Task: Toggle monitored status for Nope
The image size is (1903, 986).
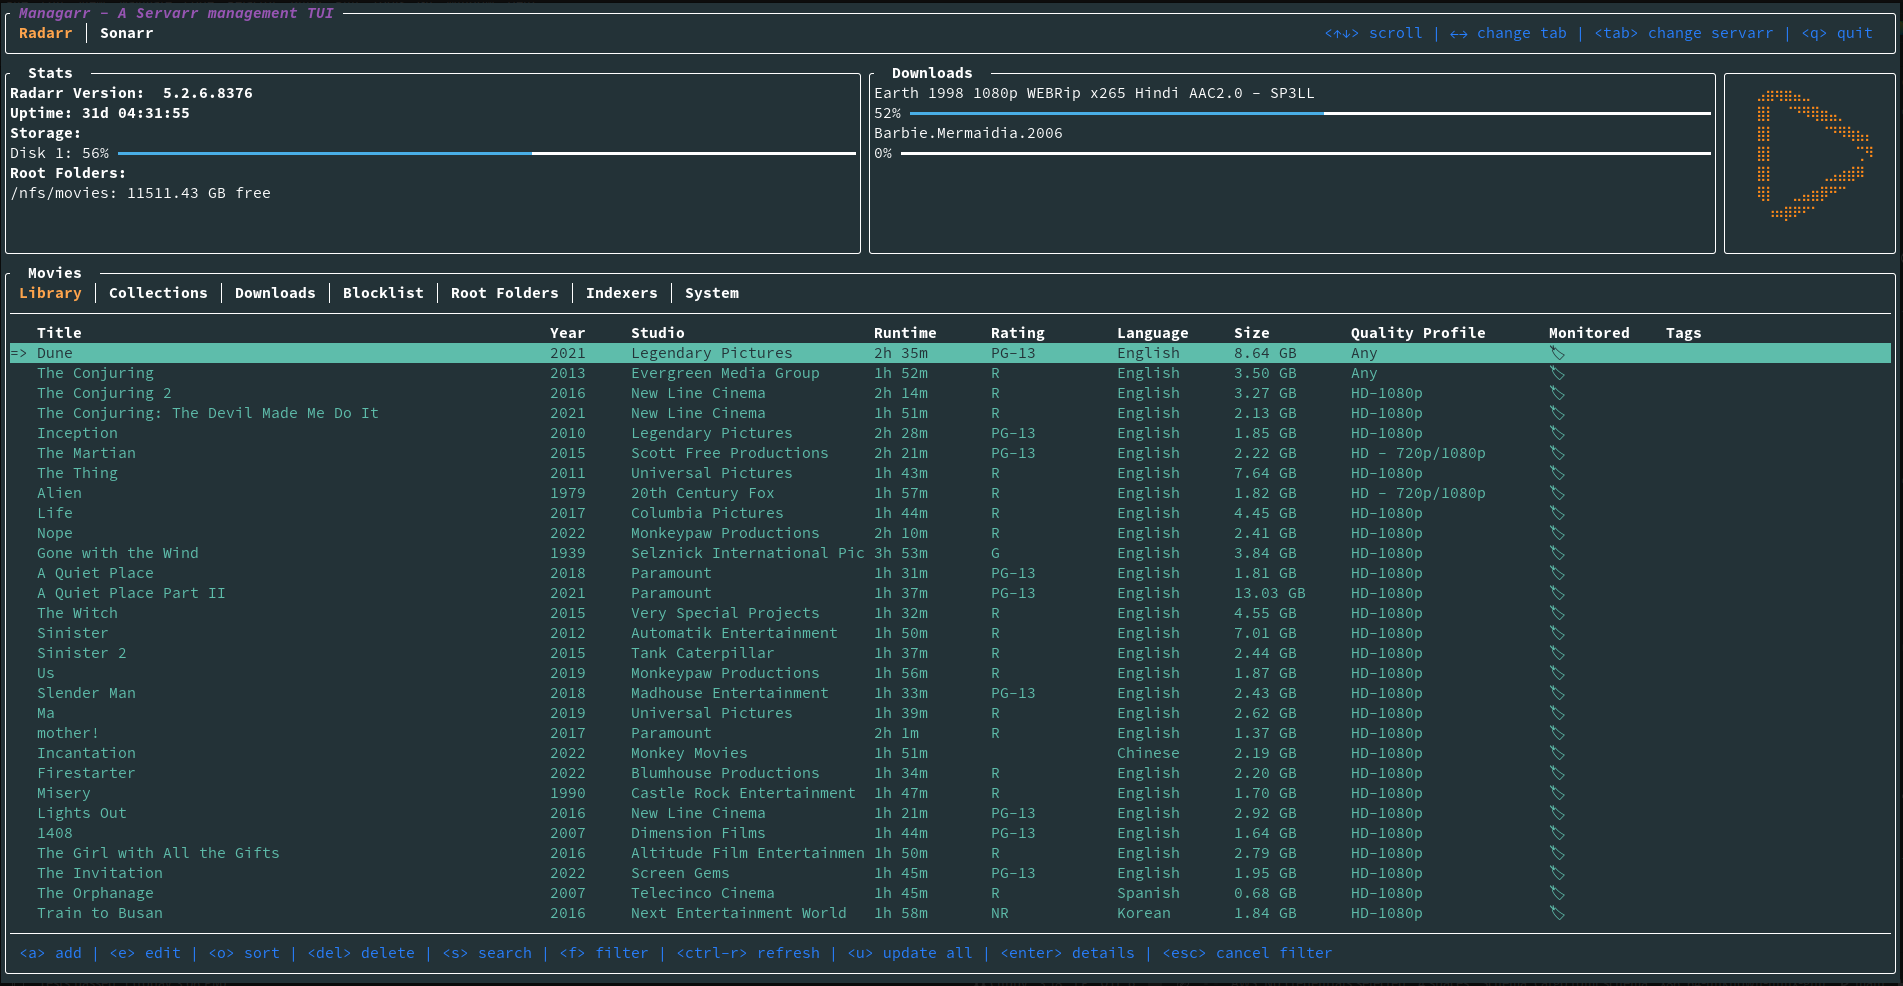Action: (1557, 533)
